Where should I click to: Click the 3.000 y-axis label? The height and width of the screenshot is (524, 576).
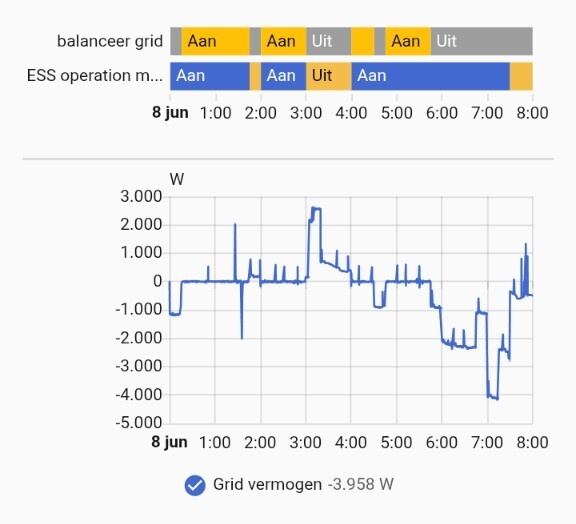(x=141, y=197)
